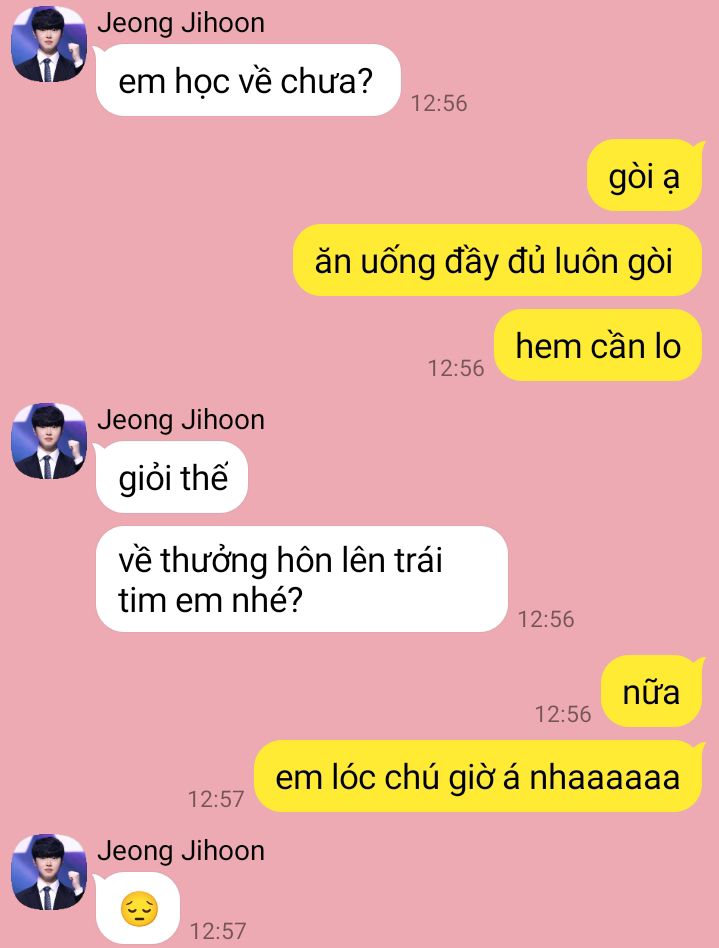Click the 'Jeong Jihoon' name above the emoji bubble
The width and height of the screenshot is (719, 948).
point(181,851)
